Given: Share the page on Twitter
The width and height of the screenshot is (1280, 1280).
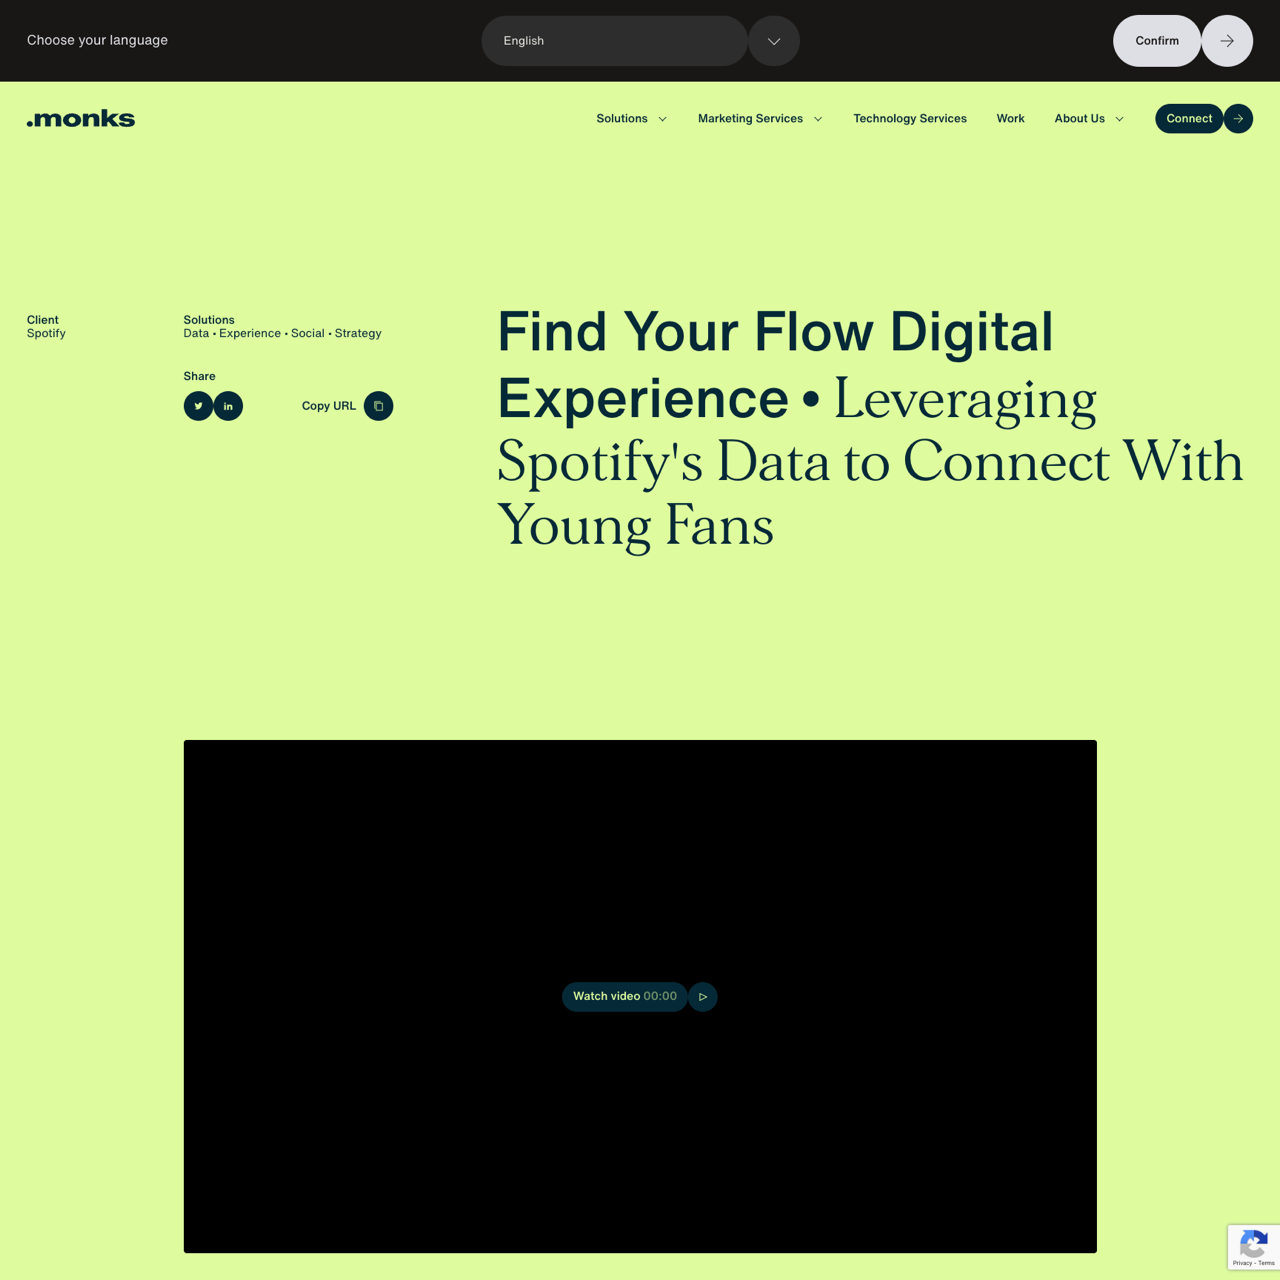Looking at the screenshot, I should coord(198,406).
